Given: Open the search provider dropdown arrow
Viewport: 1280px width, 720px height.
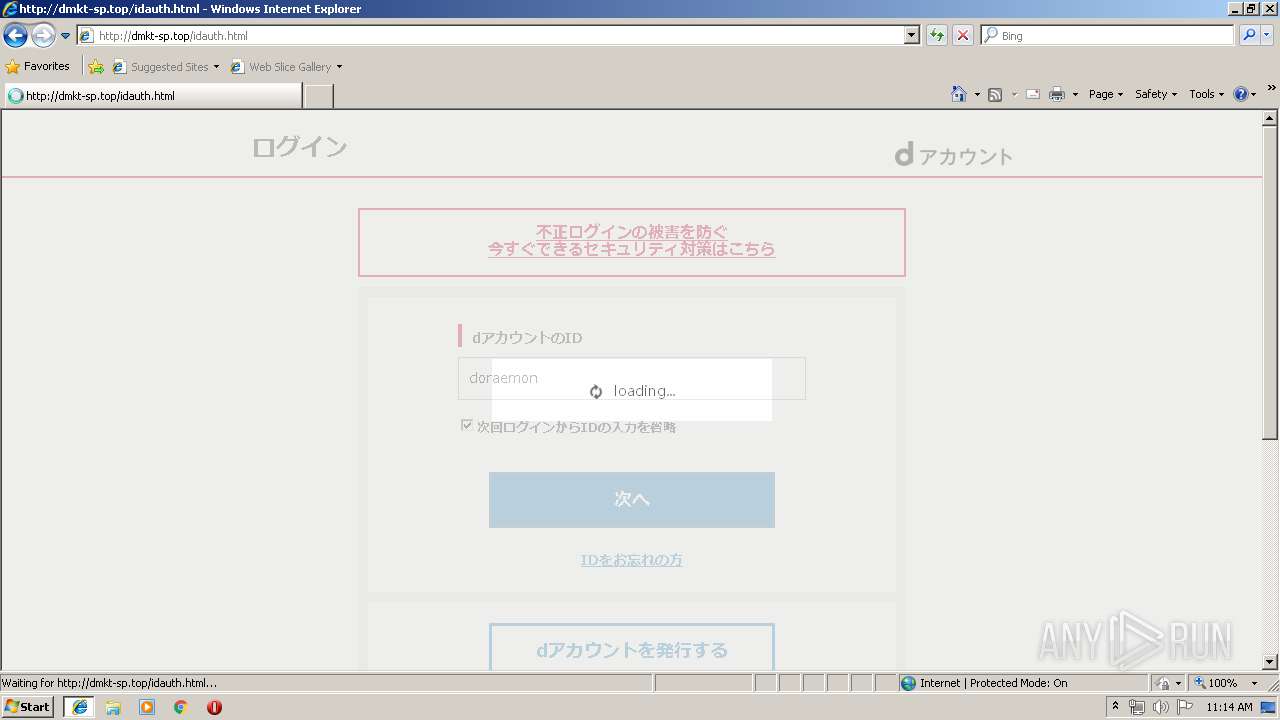Looking at the screenshot, I should coord(1267,35).
